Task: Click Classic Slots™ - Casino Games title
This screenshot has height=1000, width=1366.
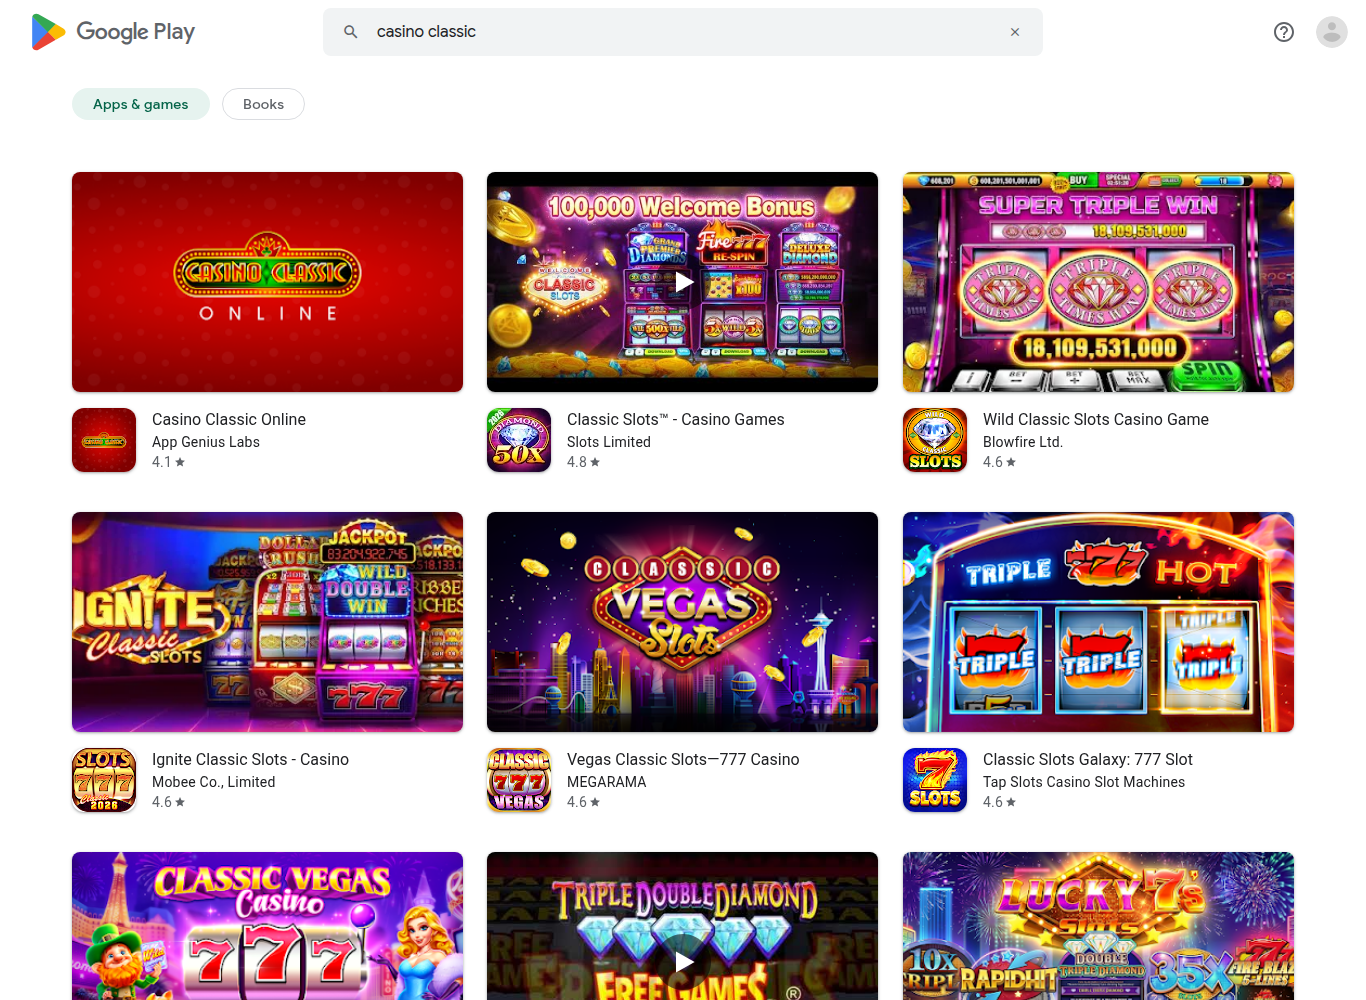Action: (x=676, y=420)
